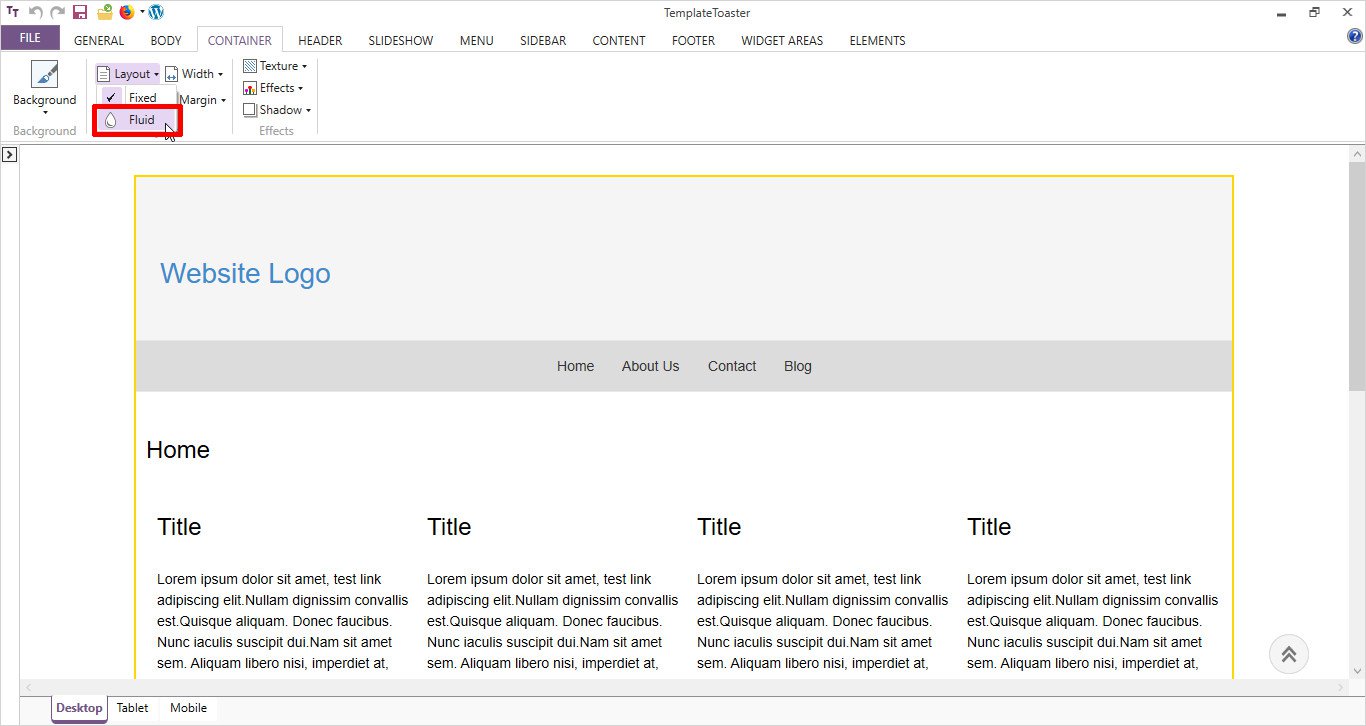Switch to Tablet preview mode
1366x726 pixels.
(132, 708)
